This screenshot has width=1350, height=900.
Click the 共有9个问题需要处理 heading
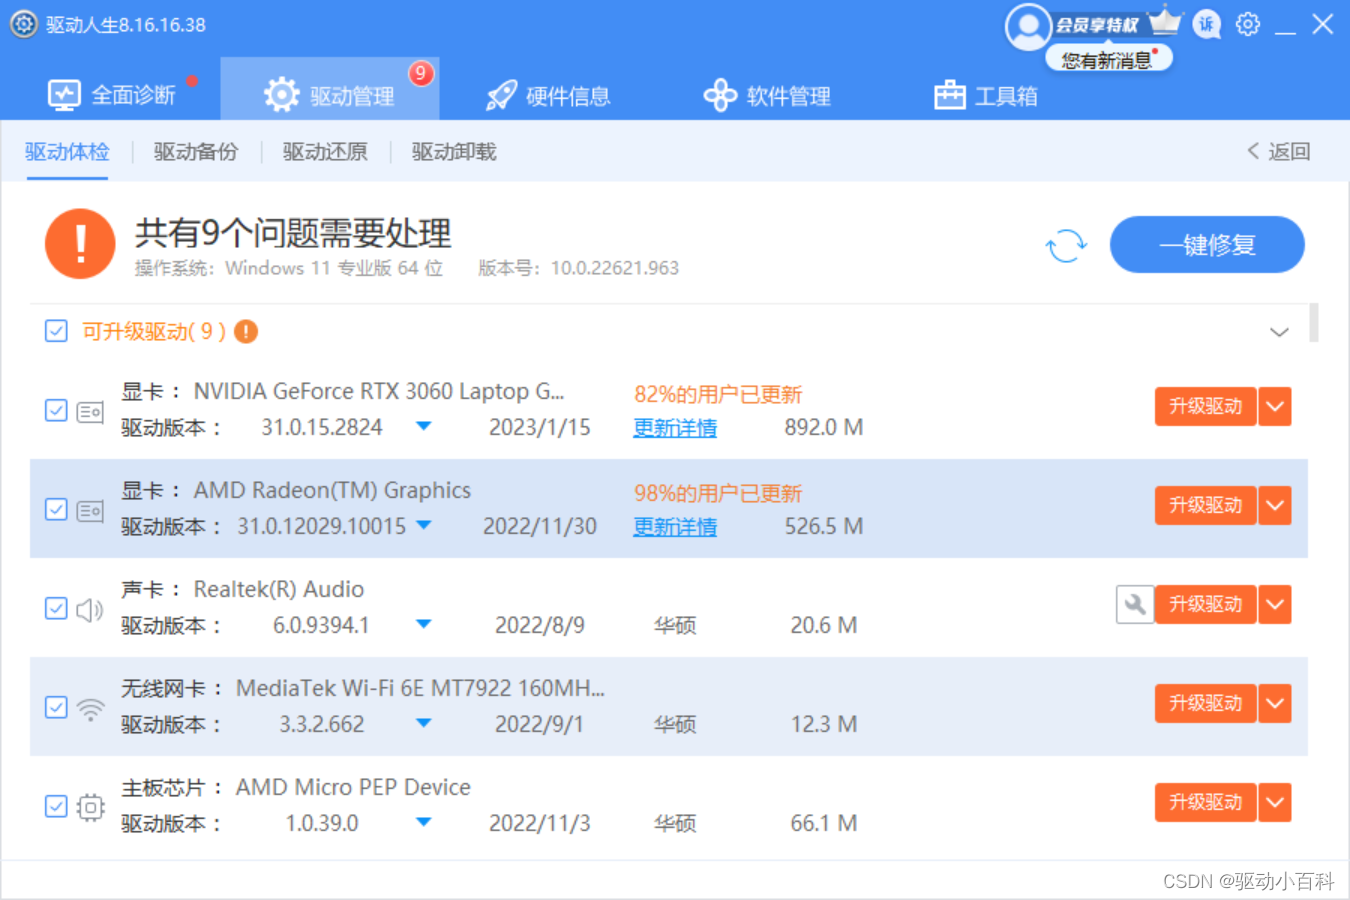pos(293,233)
